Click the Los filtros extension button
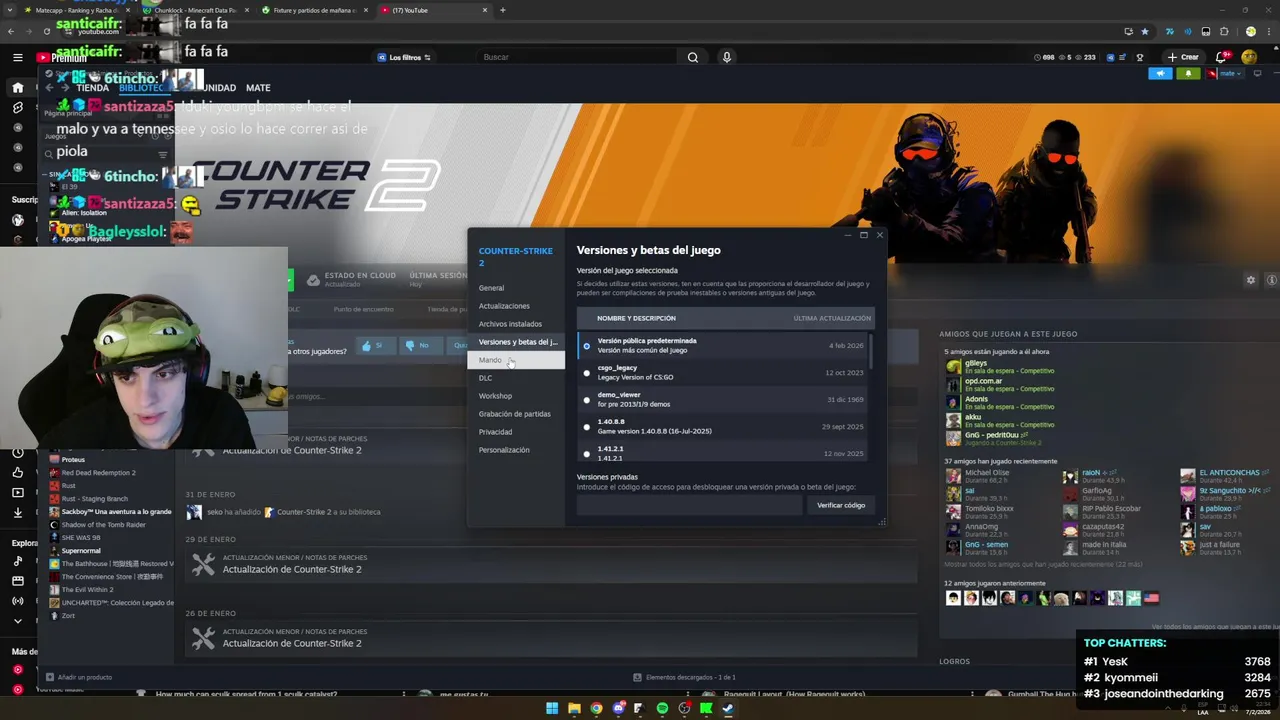Image resolution: width=1280 pixels, height=720 pixels. pos(403,57)
